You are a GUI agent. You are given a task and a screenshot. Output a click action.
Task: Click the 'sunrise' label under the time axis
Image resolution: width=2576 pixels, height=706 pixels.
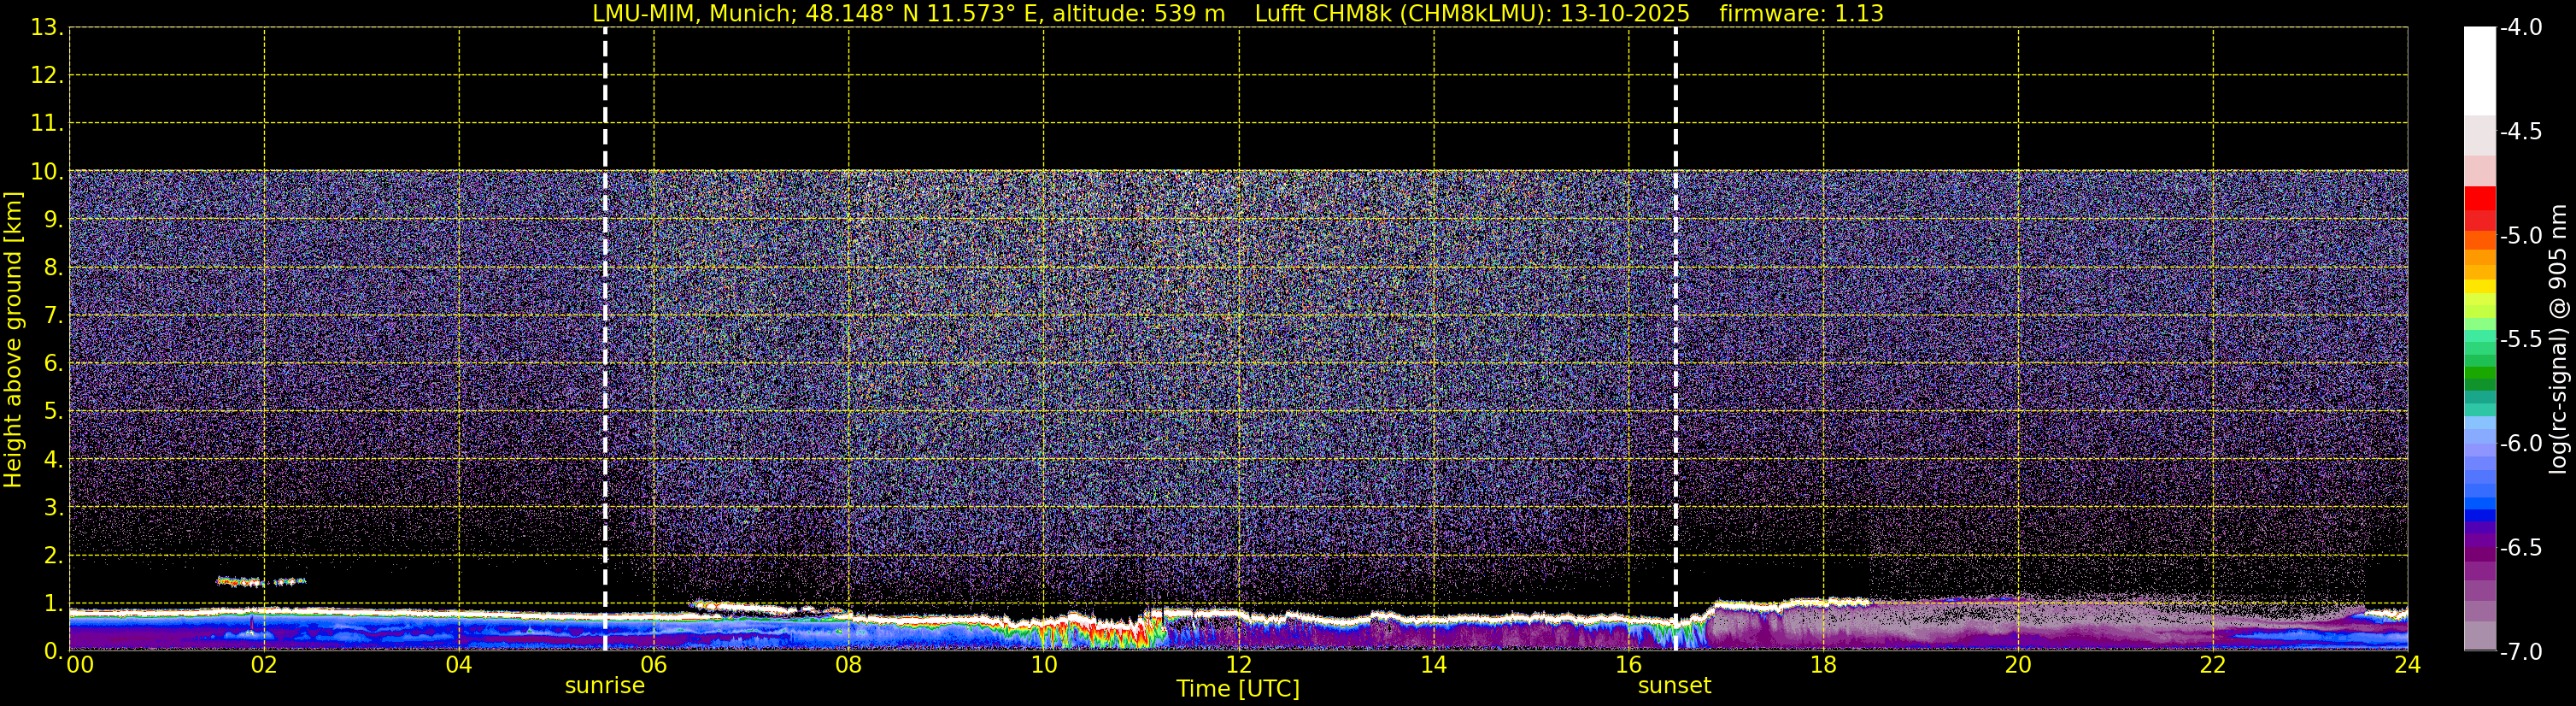click(x=605, y=686)
